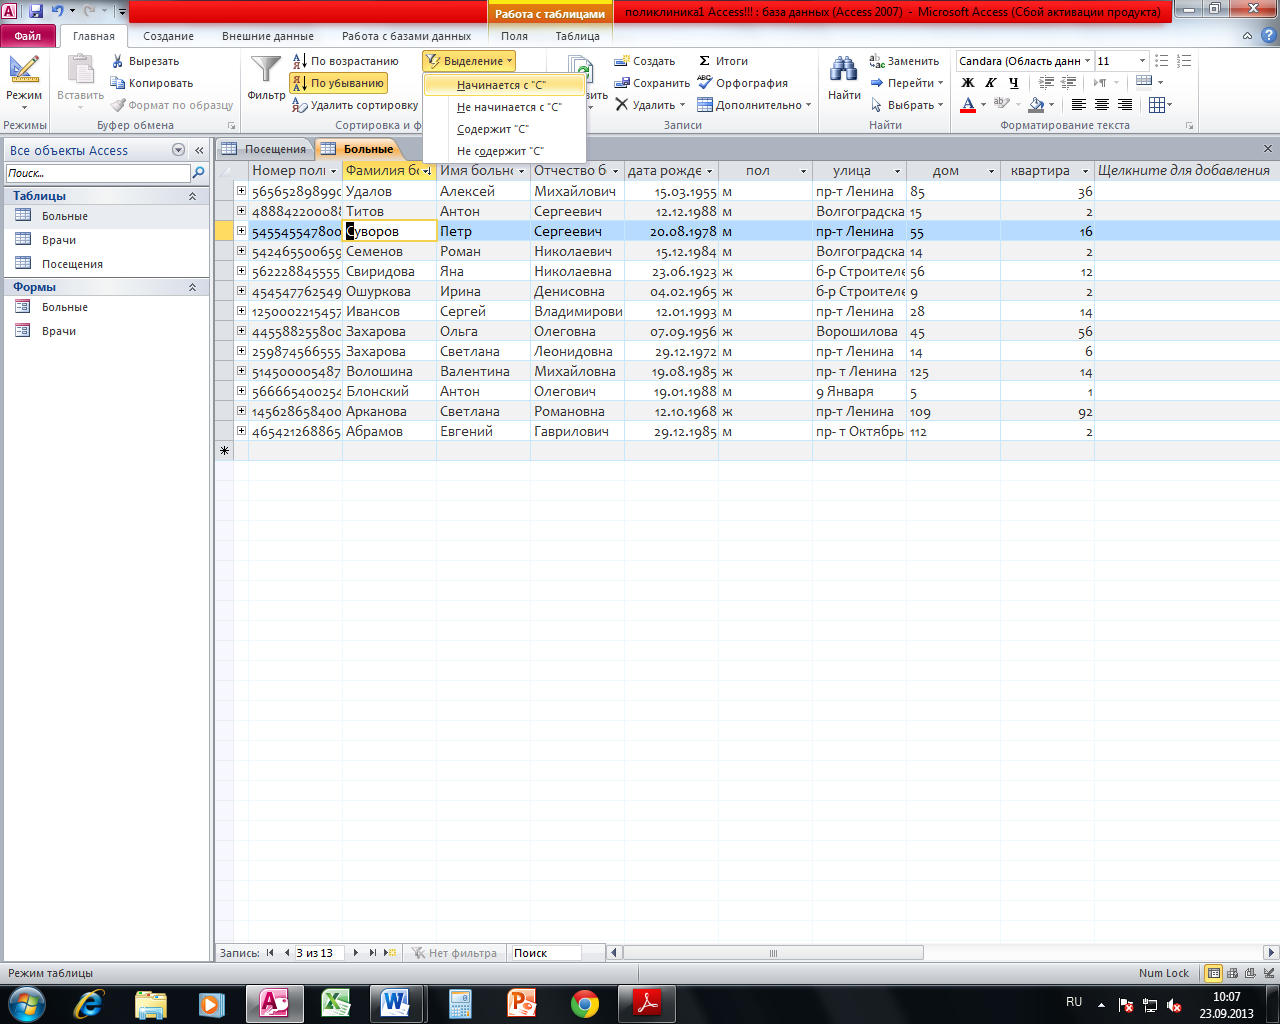The width and height of the screenshot is (1280, 1024).
Task: Open Excel from the Windows taskbar
Action: [x=334, y=1002]
